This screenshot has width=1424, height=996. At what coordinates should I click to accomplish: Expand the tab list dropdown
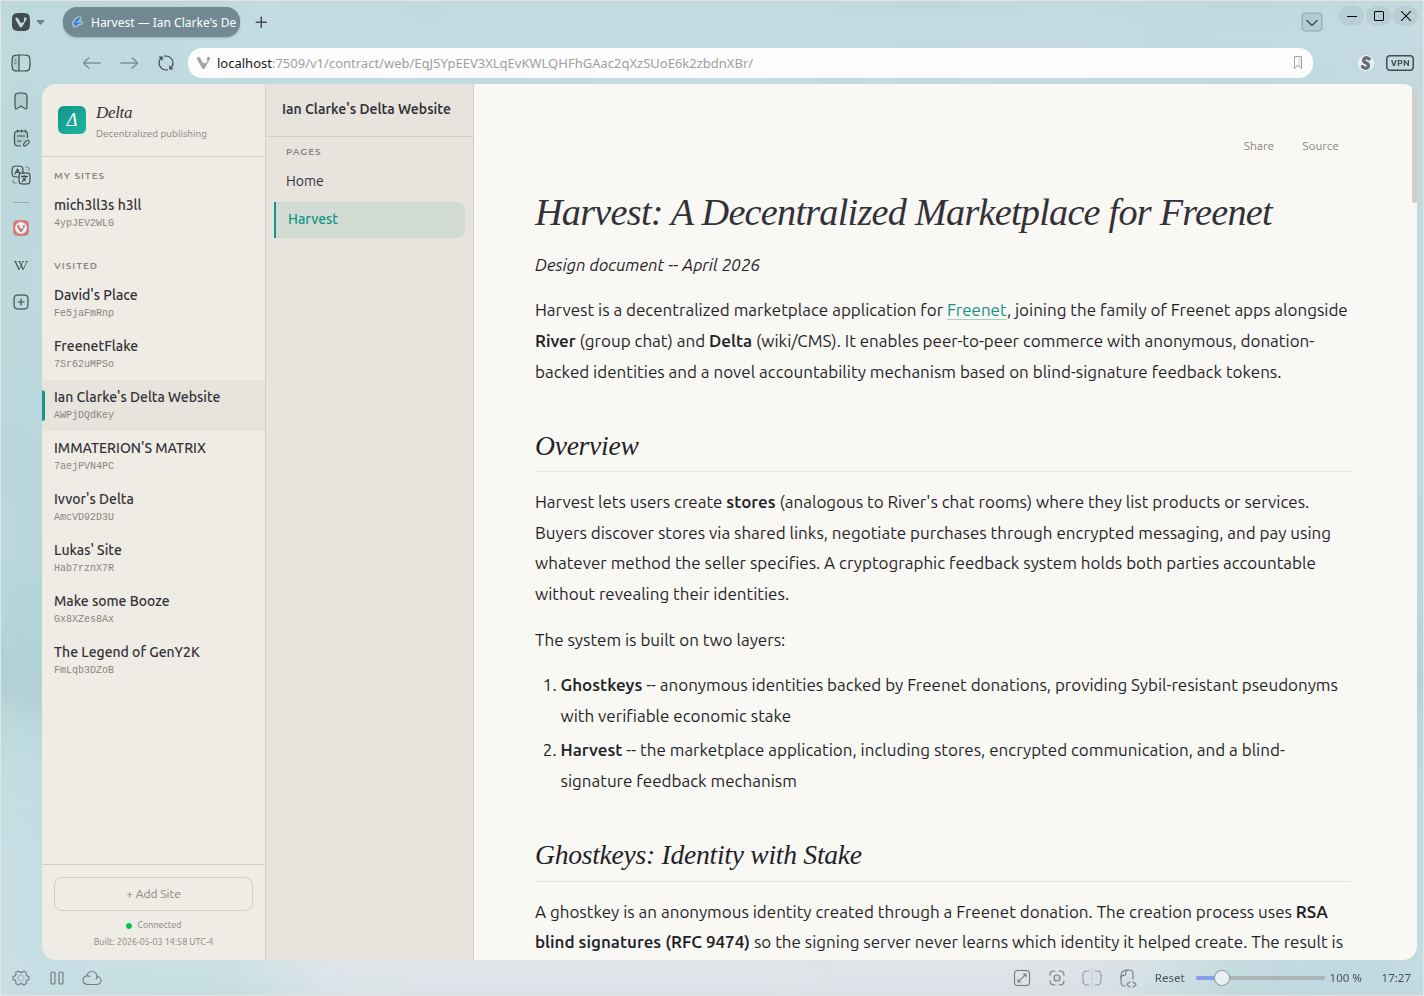[1312, 22]
